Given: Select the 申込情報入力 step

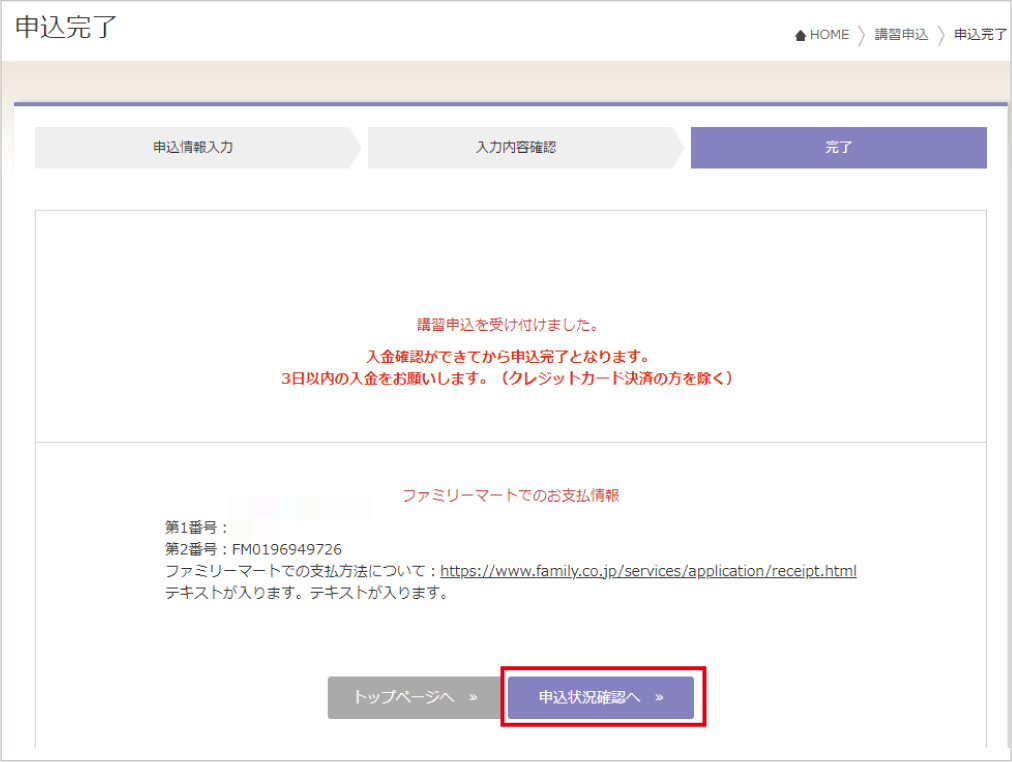Looking at the screenshot, I should pyautogui.click(x=193, y=147).
